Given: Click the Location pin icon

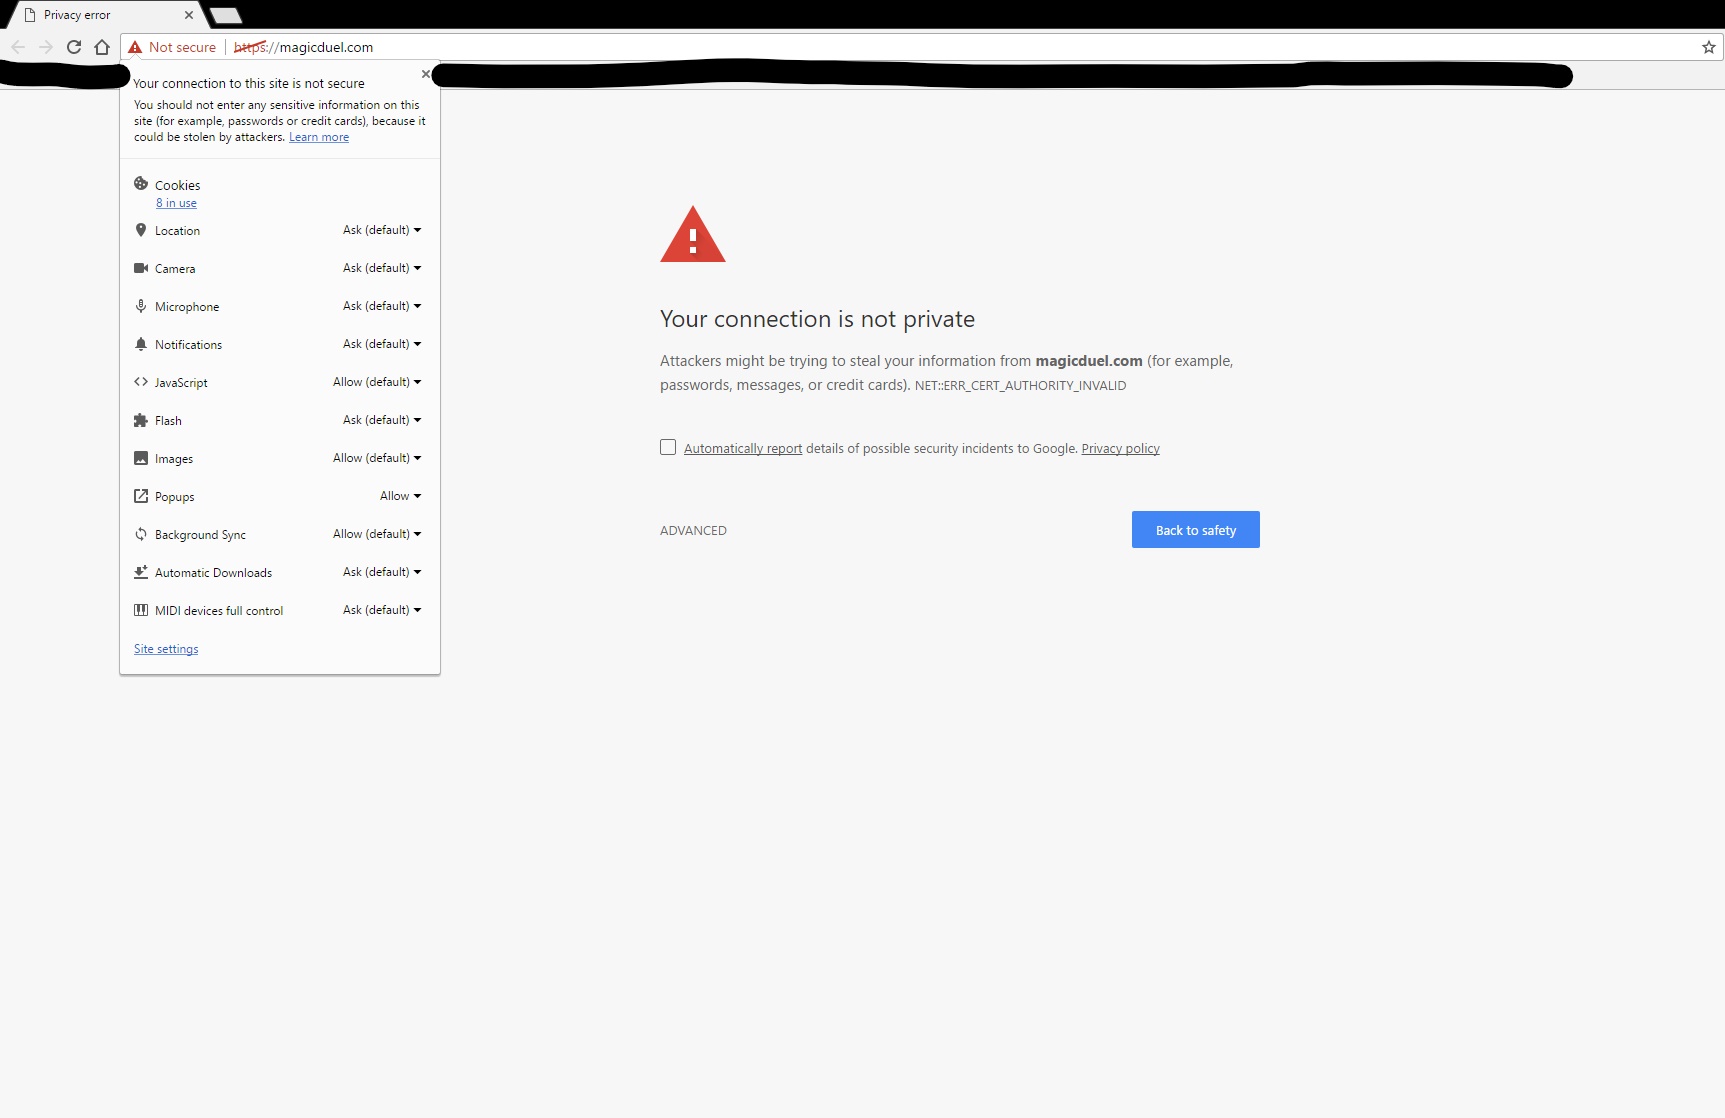Looking at the screenshot, I should click(x=141, y=230).
